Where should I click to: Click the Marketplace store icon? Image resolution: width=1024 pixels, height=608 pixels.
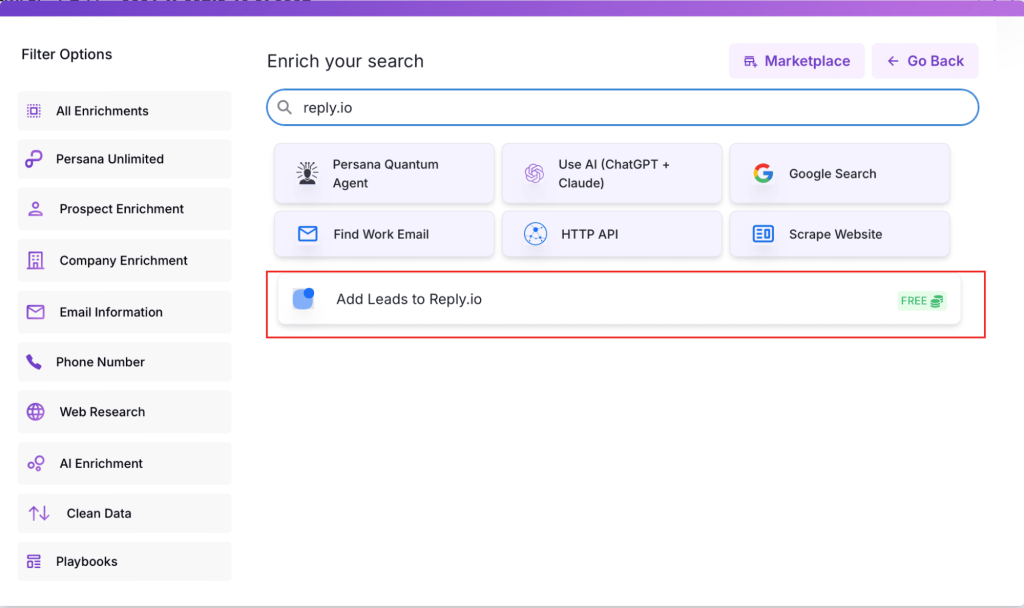pyautogui.click(x=750, y=61)
